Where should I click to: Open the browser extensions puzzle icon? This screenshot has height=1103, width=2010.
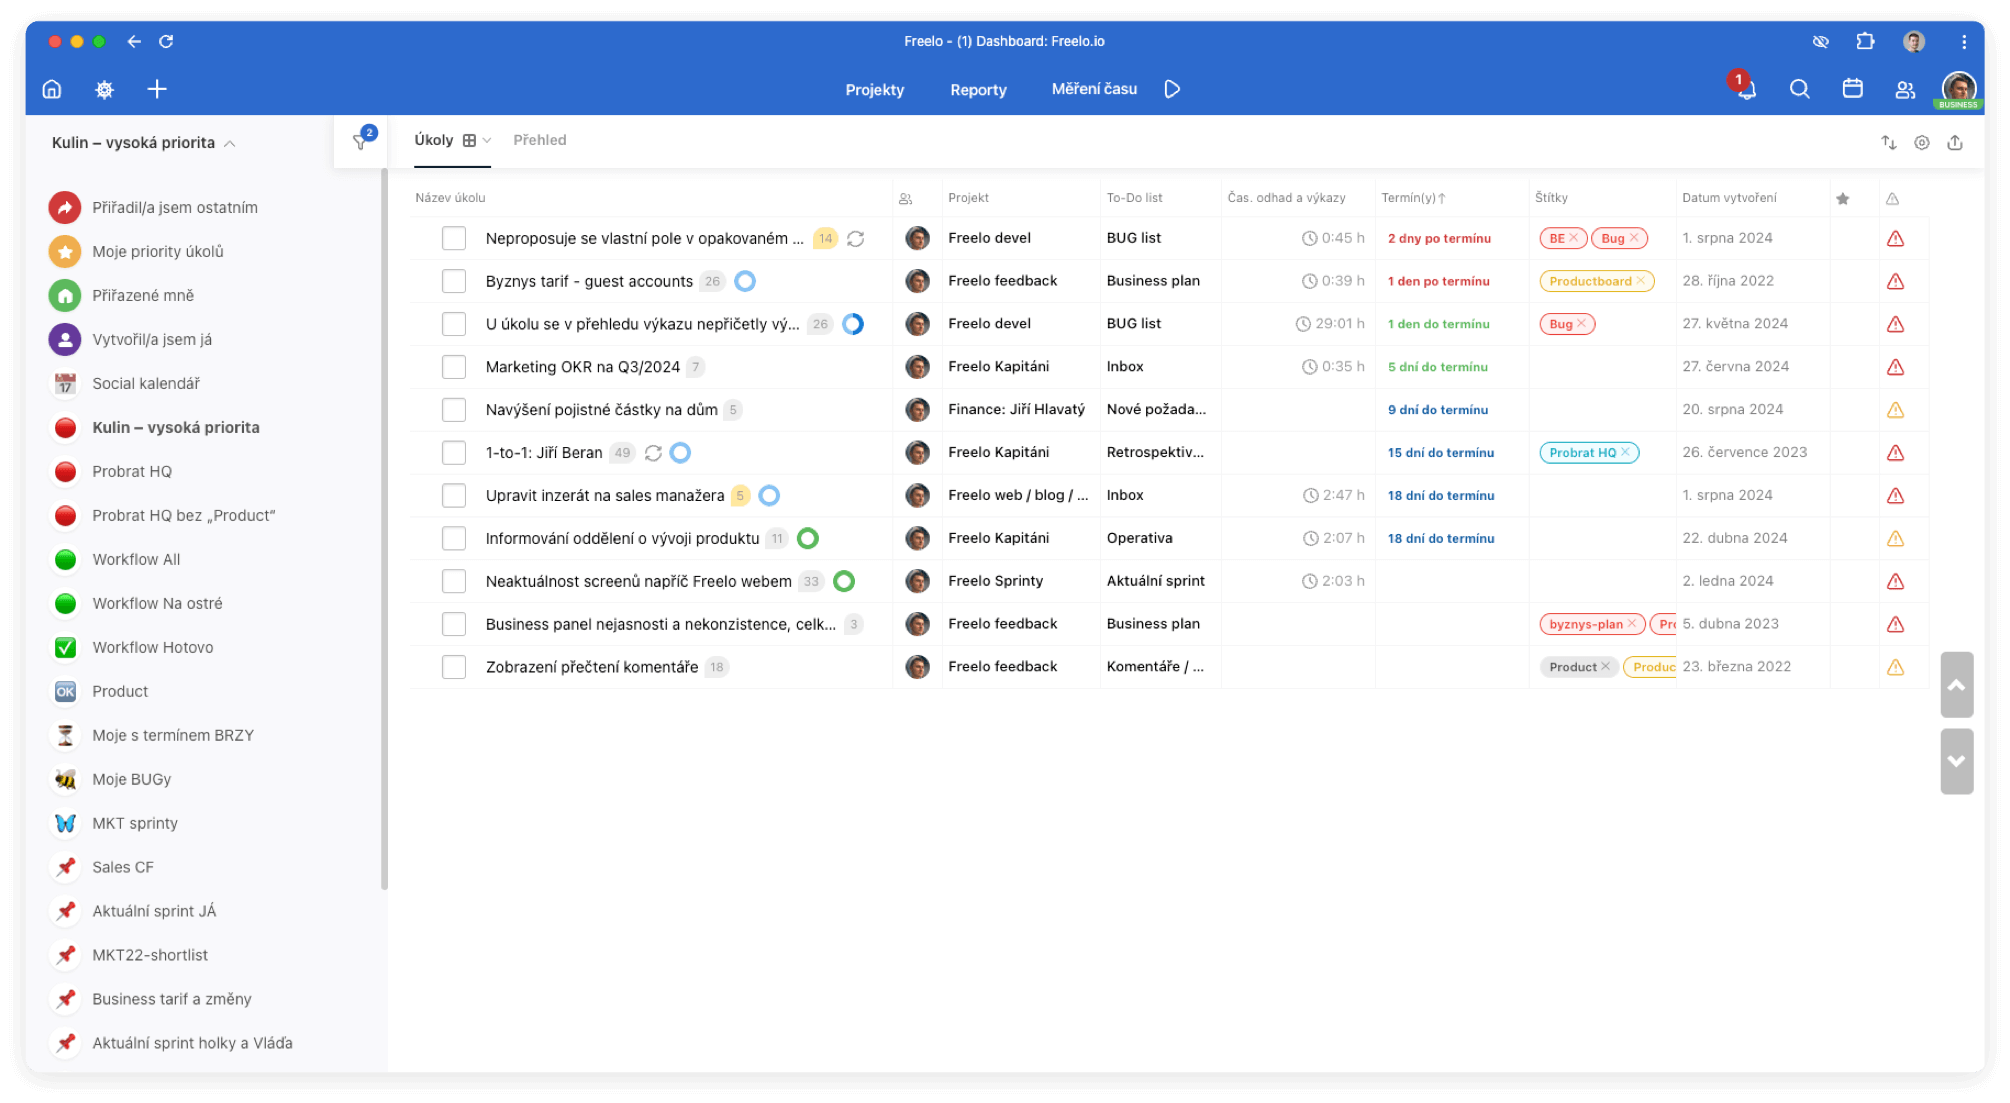point(1865,41)
